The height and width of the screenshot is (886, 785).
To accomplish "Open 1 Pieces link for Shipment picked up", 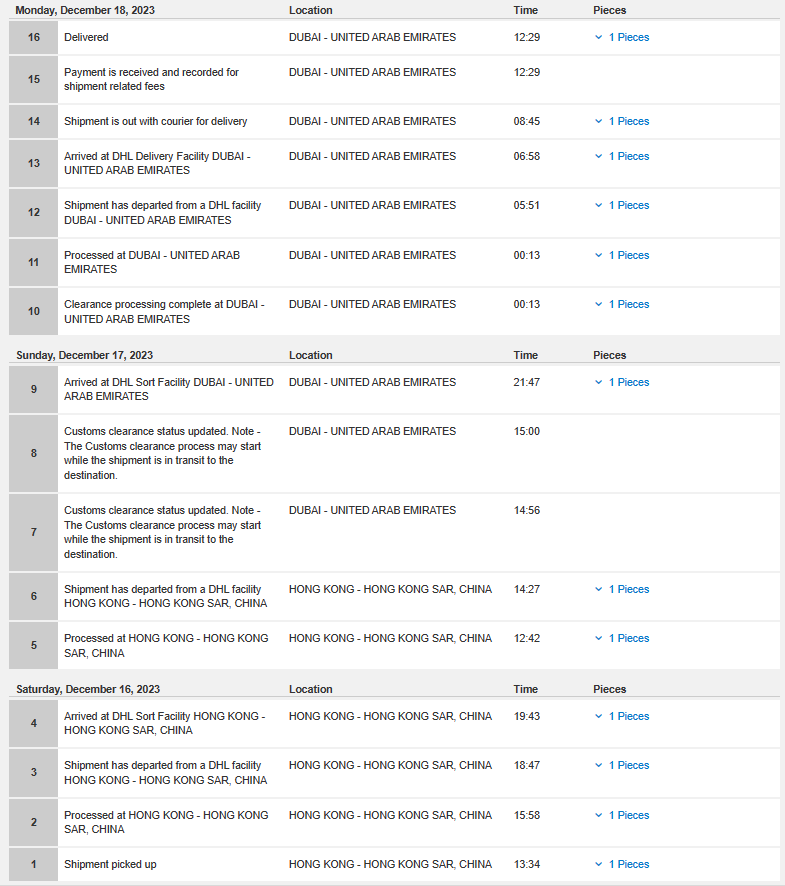I will tap(629, 865).
